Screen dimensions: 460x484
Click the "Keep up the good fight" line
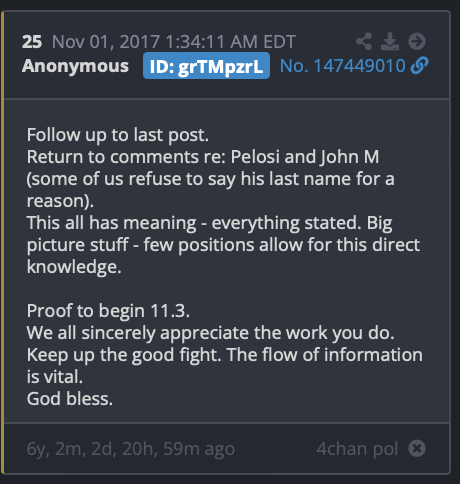tap(225, 355)
